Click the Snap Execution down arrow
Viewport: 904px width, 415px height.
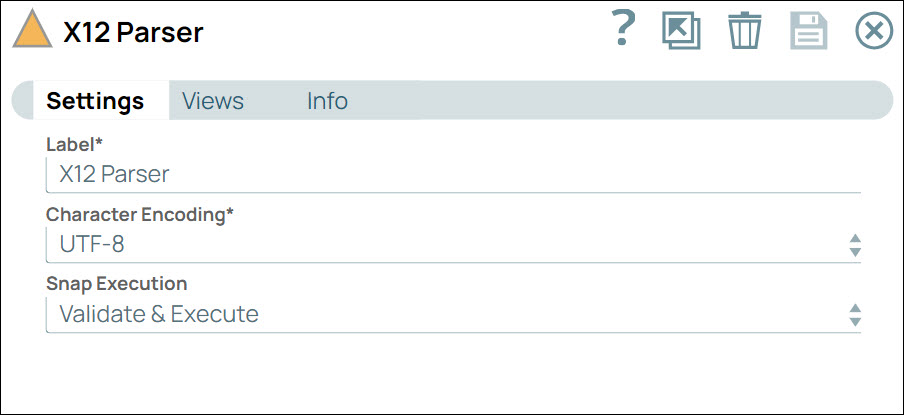[x=855, y=322]
